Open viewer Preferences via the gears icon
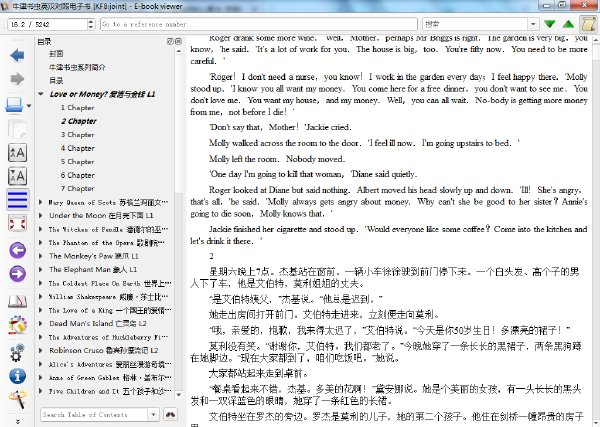This screenshot has width=600, height=427. click(17, 352)
